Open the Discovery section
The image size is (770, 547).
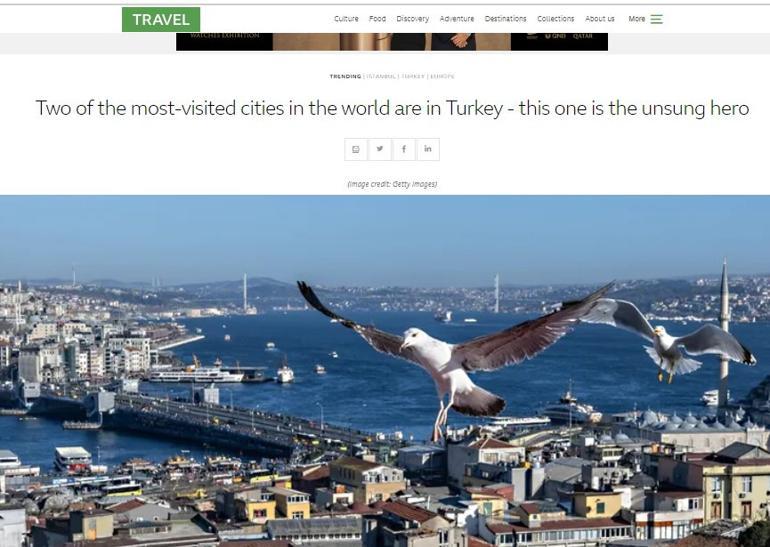pos(412,19)
